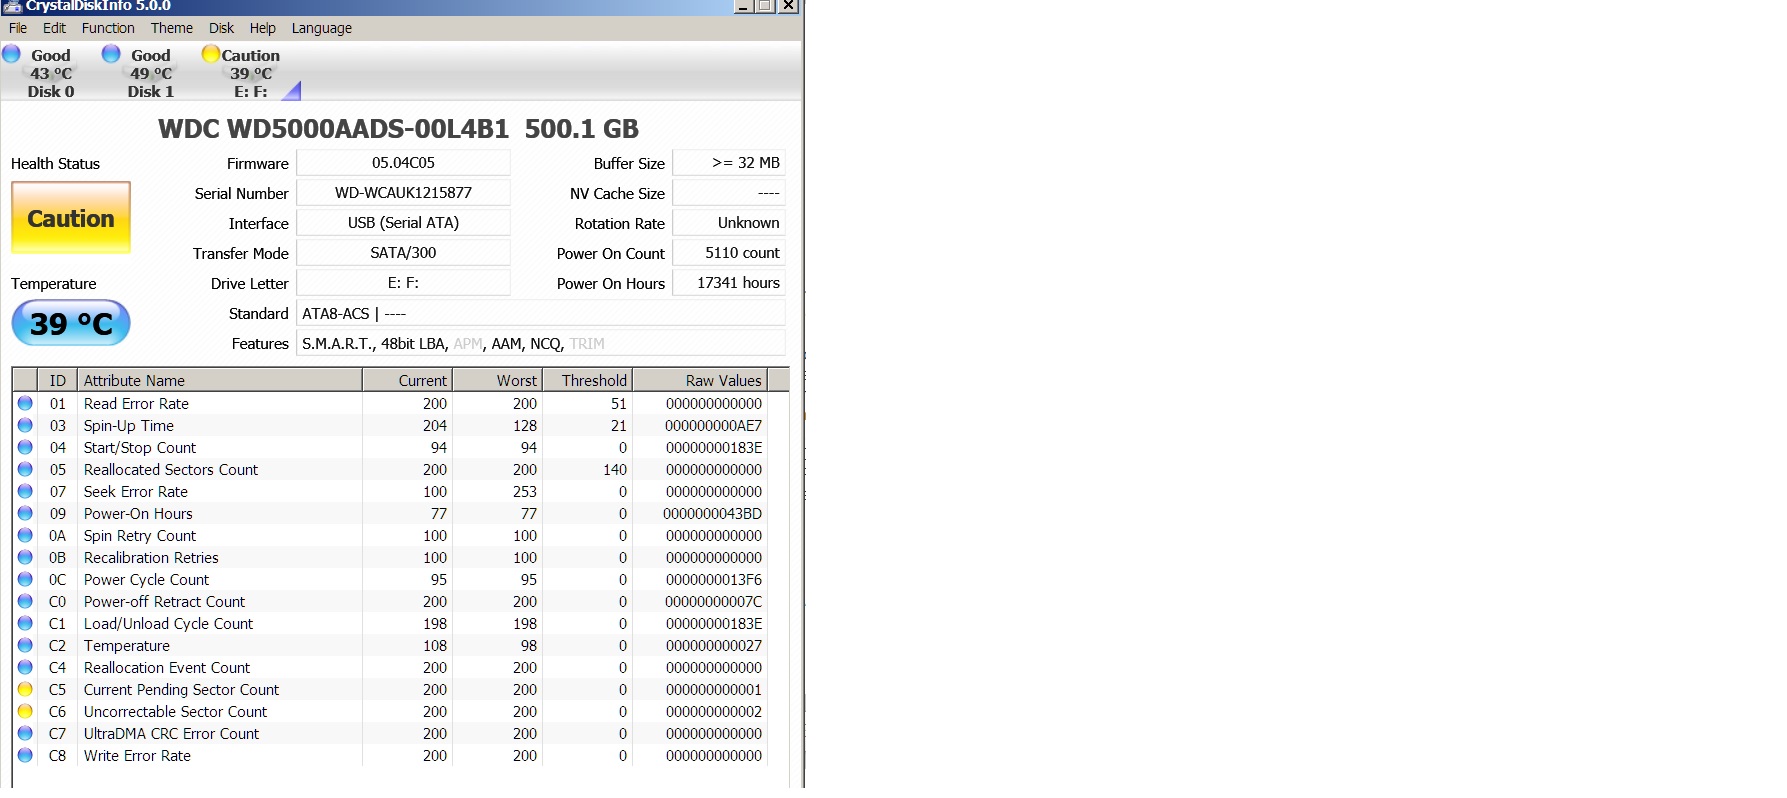This screenshot has width=1787, height=798.
Task: Select Disk 0 good status icon
Action: pos(11,53)
